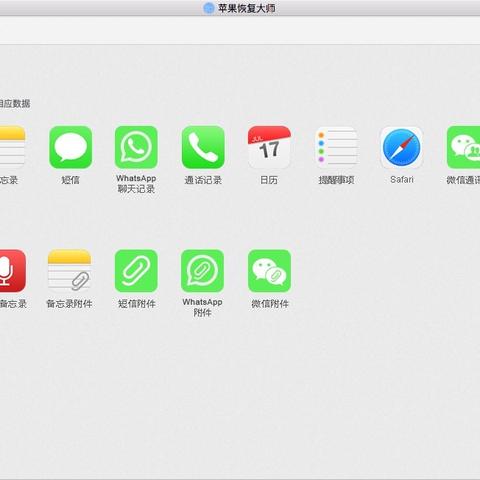The width and height of the screenshot is (480, 480).
Task: Click the 日历 text label
Action: 269,180
